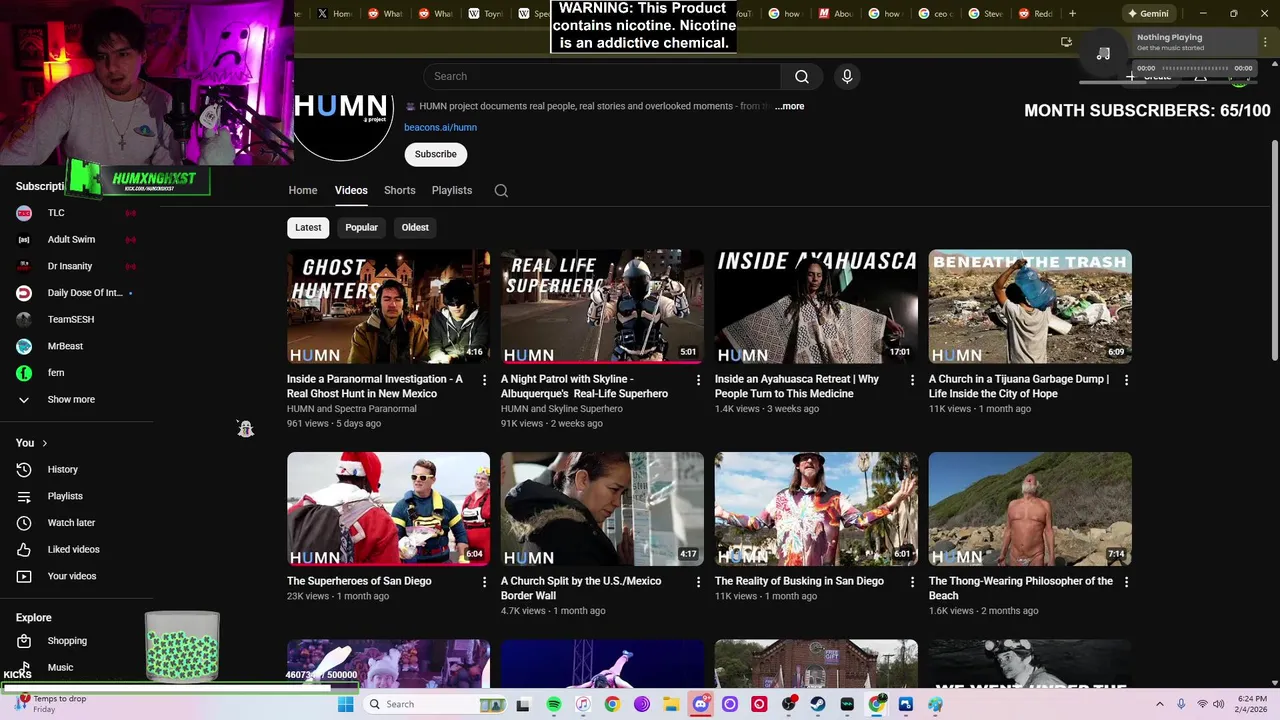The height and width of the screenshot is (720, 1280).
Task: Open the media widget three-dot menu
Action: (1267, 42)
